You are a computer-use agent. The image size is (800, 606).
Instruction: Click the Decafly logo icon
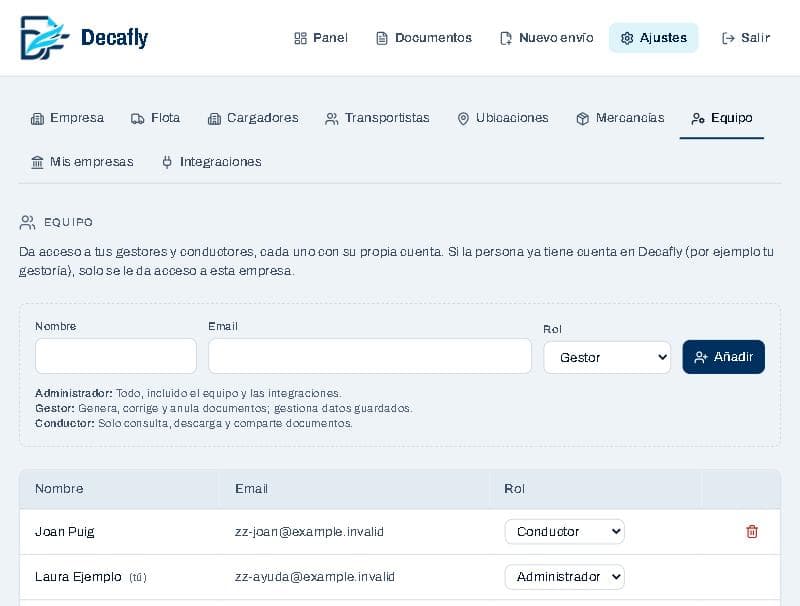click(x=44, y=38)
